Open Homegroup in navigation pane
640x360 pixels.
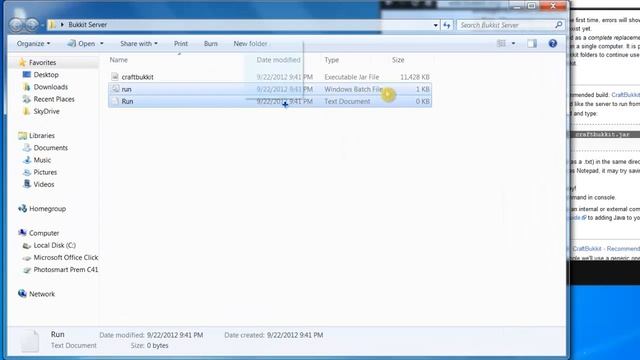click(x=47, y=209)
